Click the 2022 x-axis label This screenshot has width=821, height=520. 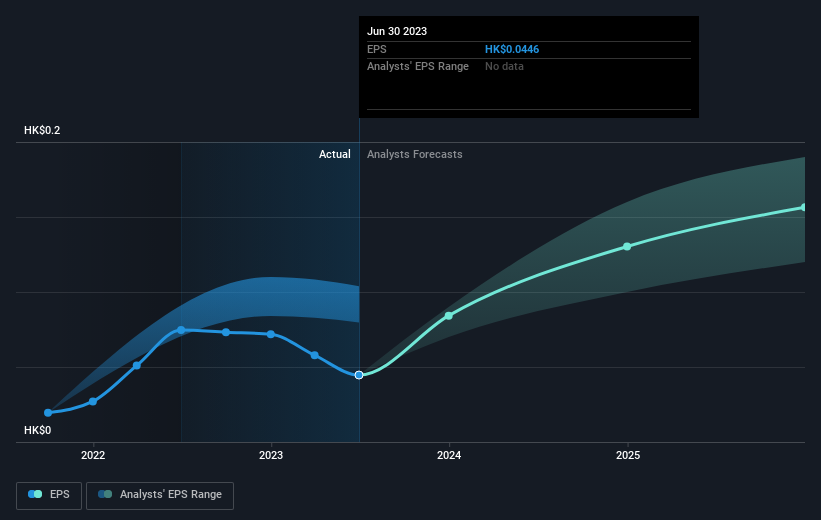pyautogui.click(x=93, y=456)
